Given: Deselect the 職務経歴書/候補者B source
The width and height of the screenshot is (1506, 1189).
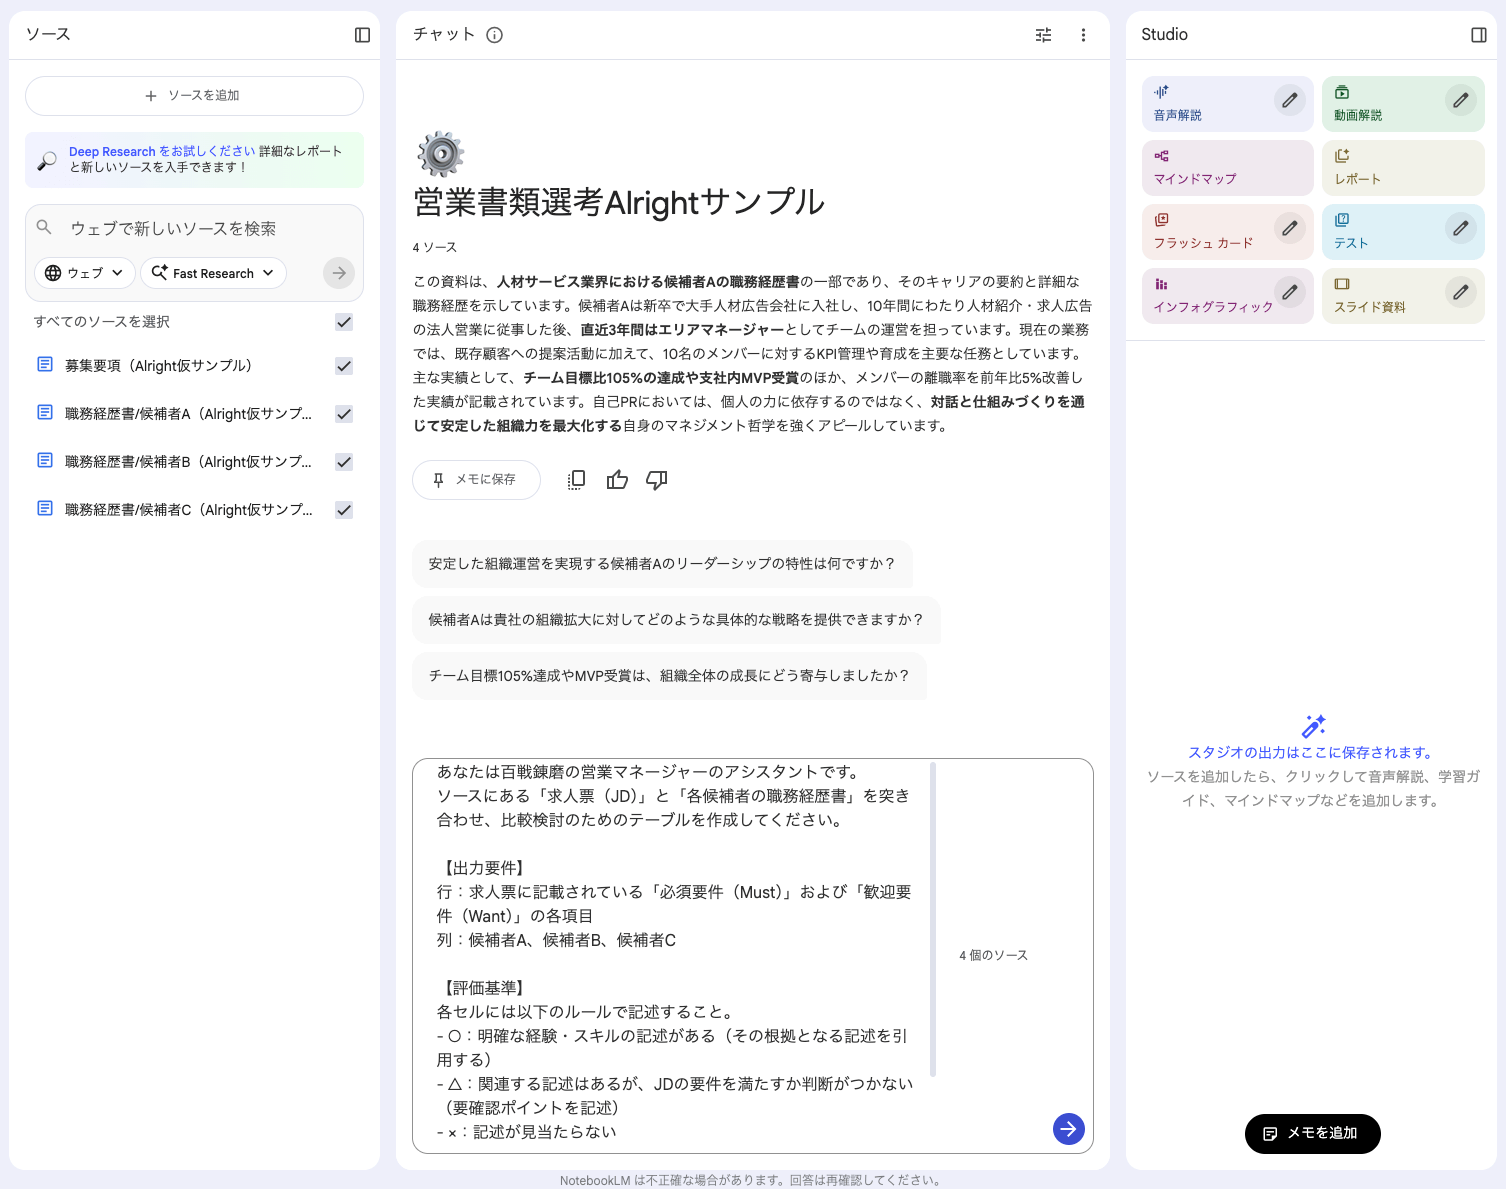Looking at the screenshot, I should tap(343, 461).
